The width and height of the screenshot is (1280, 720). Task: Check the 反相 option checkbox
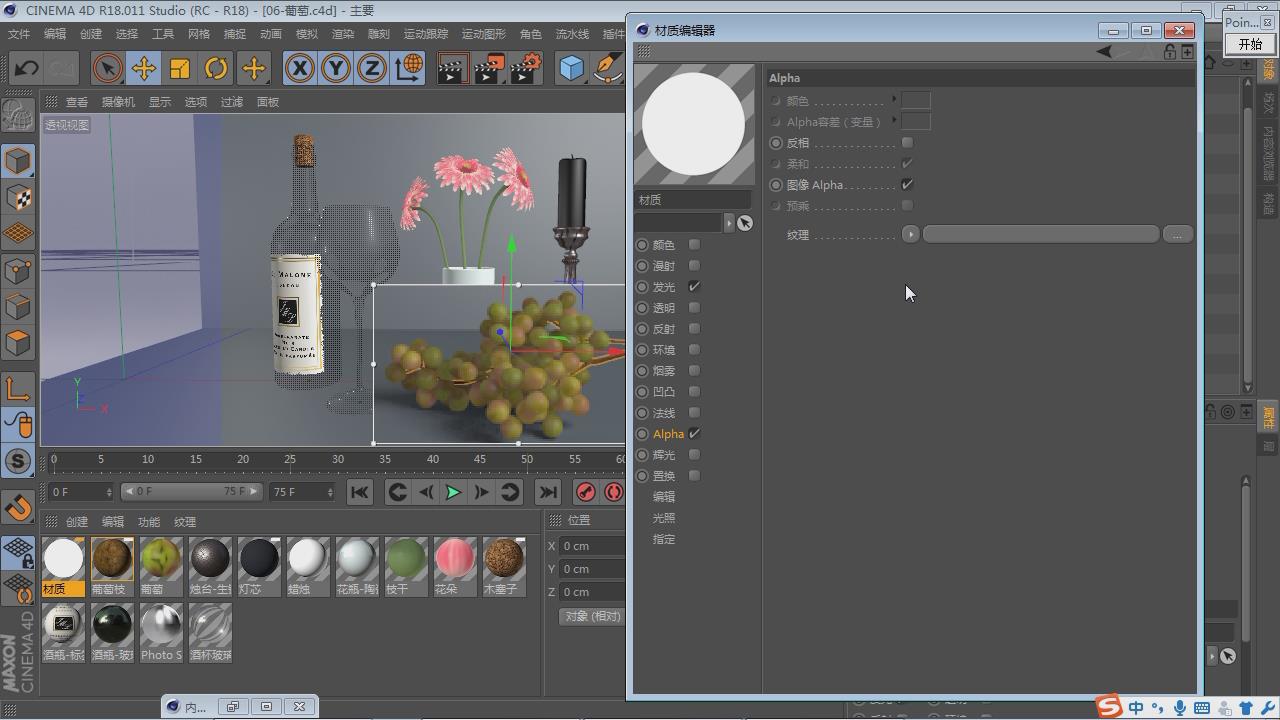907,143
